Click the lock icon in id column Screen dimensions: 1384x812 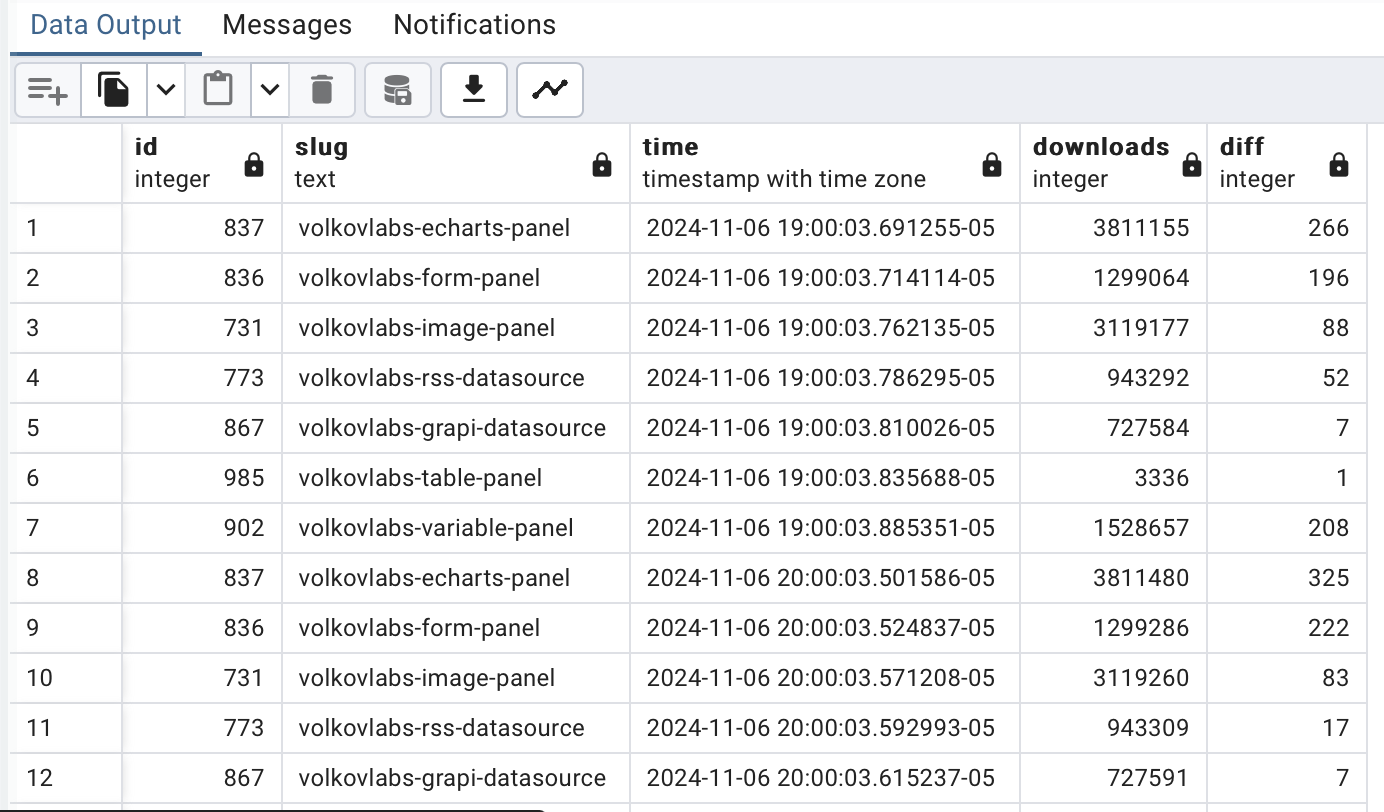254,165
